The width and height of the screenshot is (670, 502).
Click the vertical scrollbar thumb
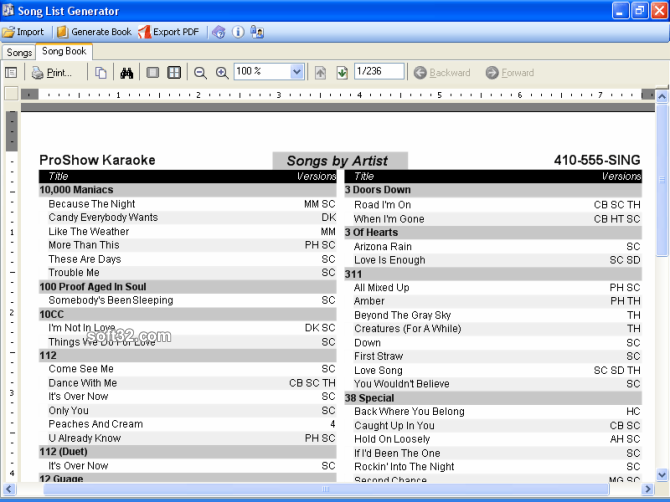coord(662,180)
